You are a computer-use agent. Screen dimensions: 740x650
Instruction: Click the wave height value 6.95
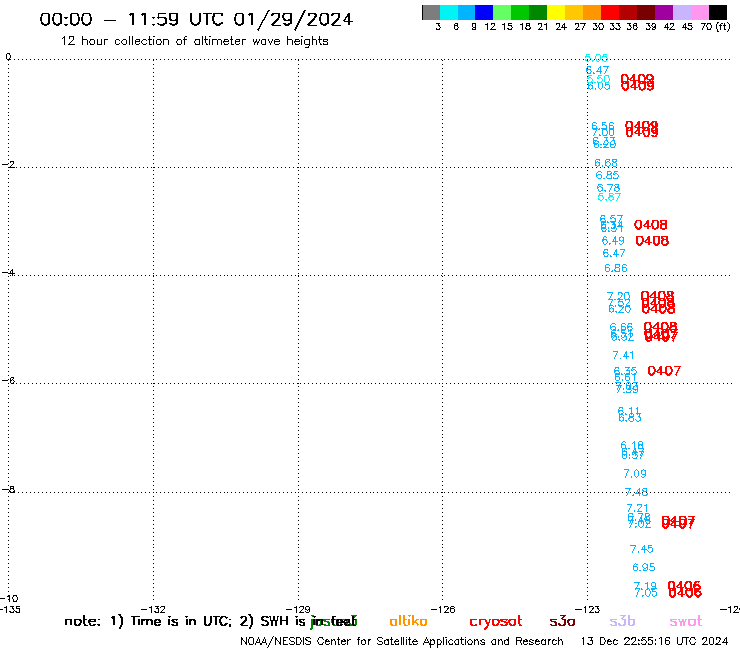tap(644, 567)
